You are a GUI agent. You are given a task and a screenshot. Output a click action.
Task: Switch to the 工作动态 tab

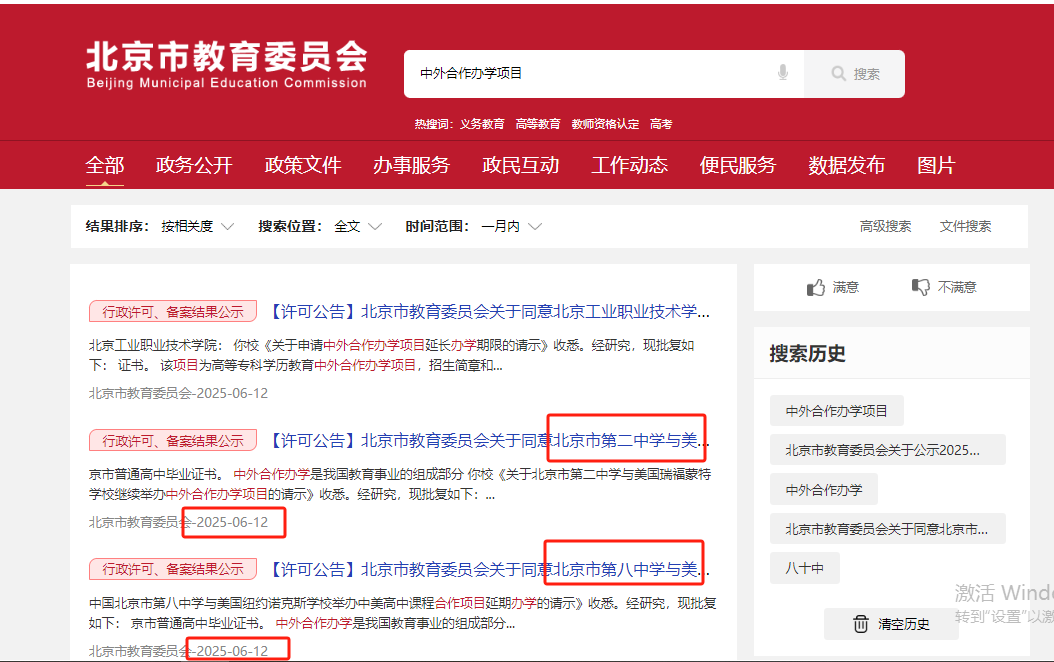[629, 165]
